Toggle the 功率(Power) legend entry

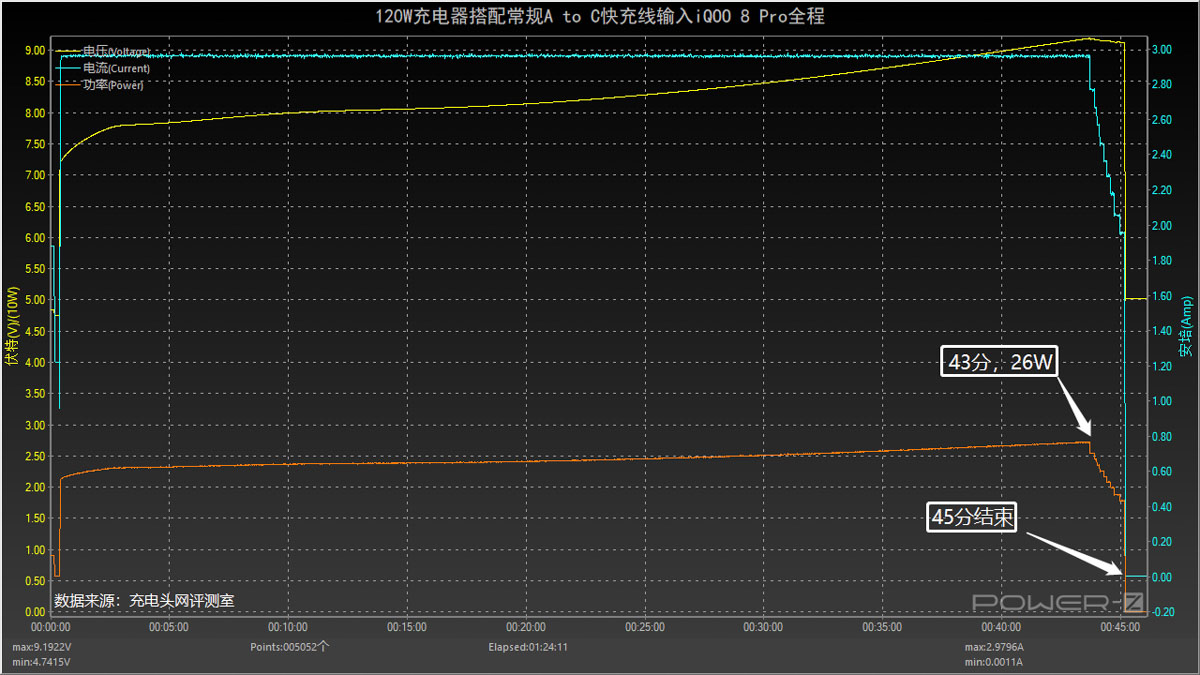pos(113,85)
